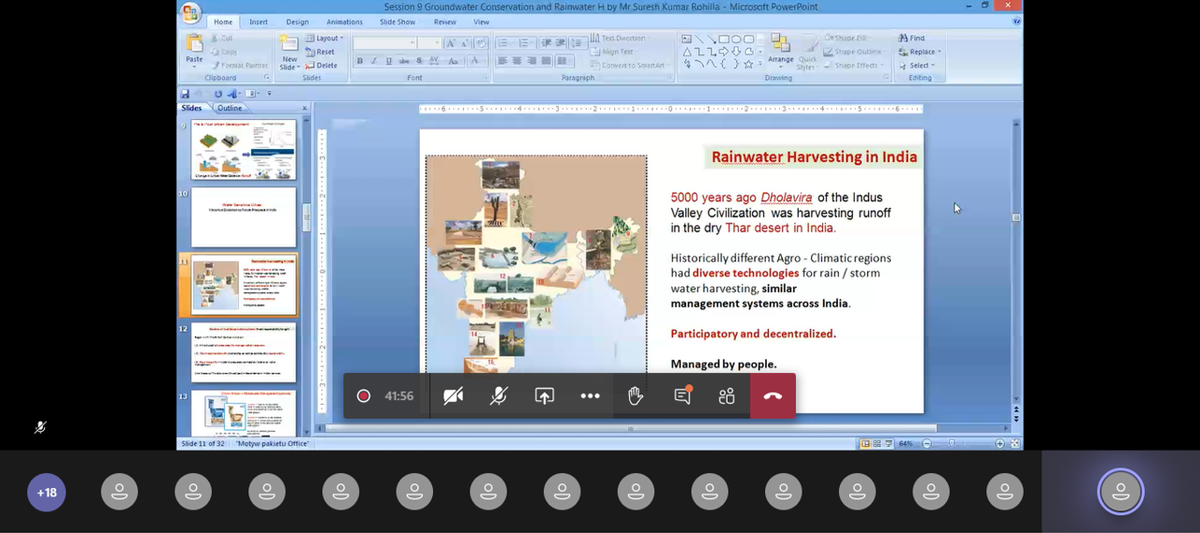The image size is (1200, 533).
Task: Open more actions in the meeting toolbar
Action: point(590,396)
